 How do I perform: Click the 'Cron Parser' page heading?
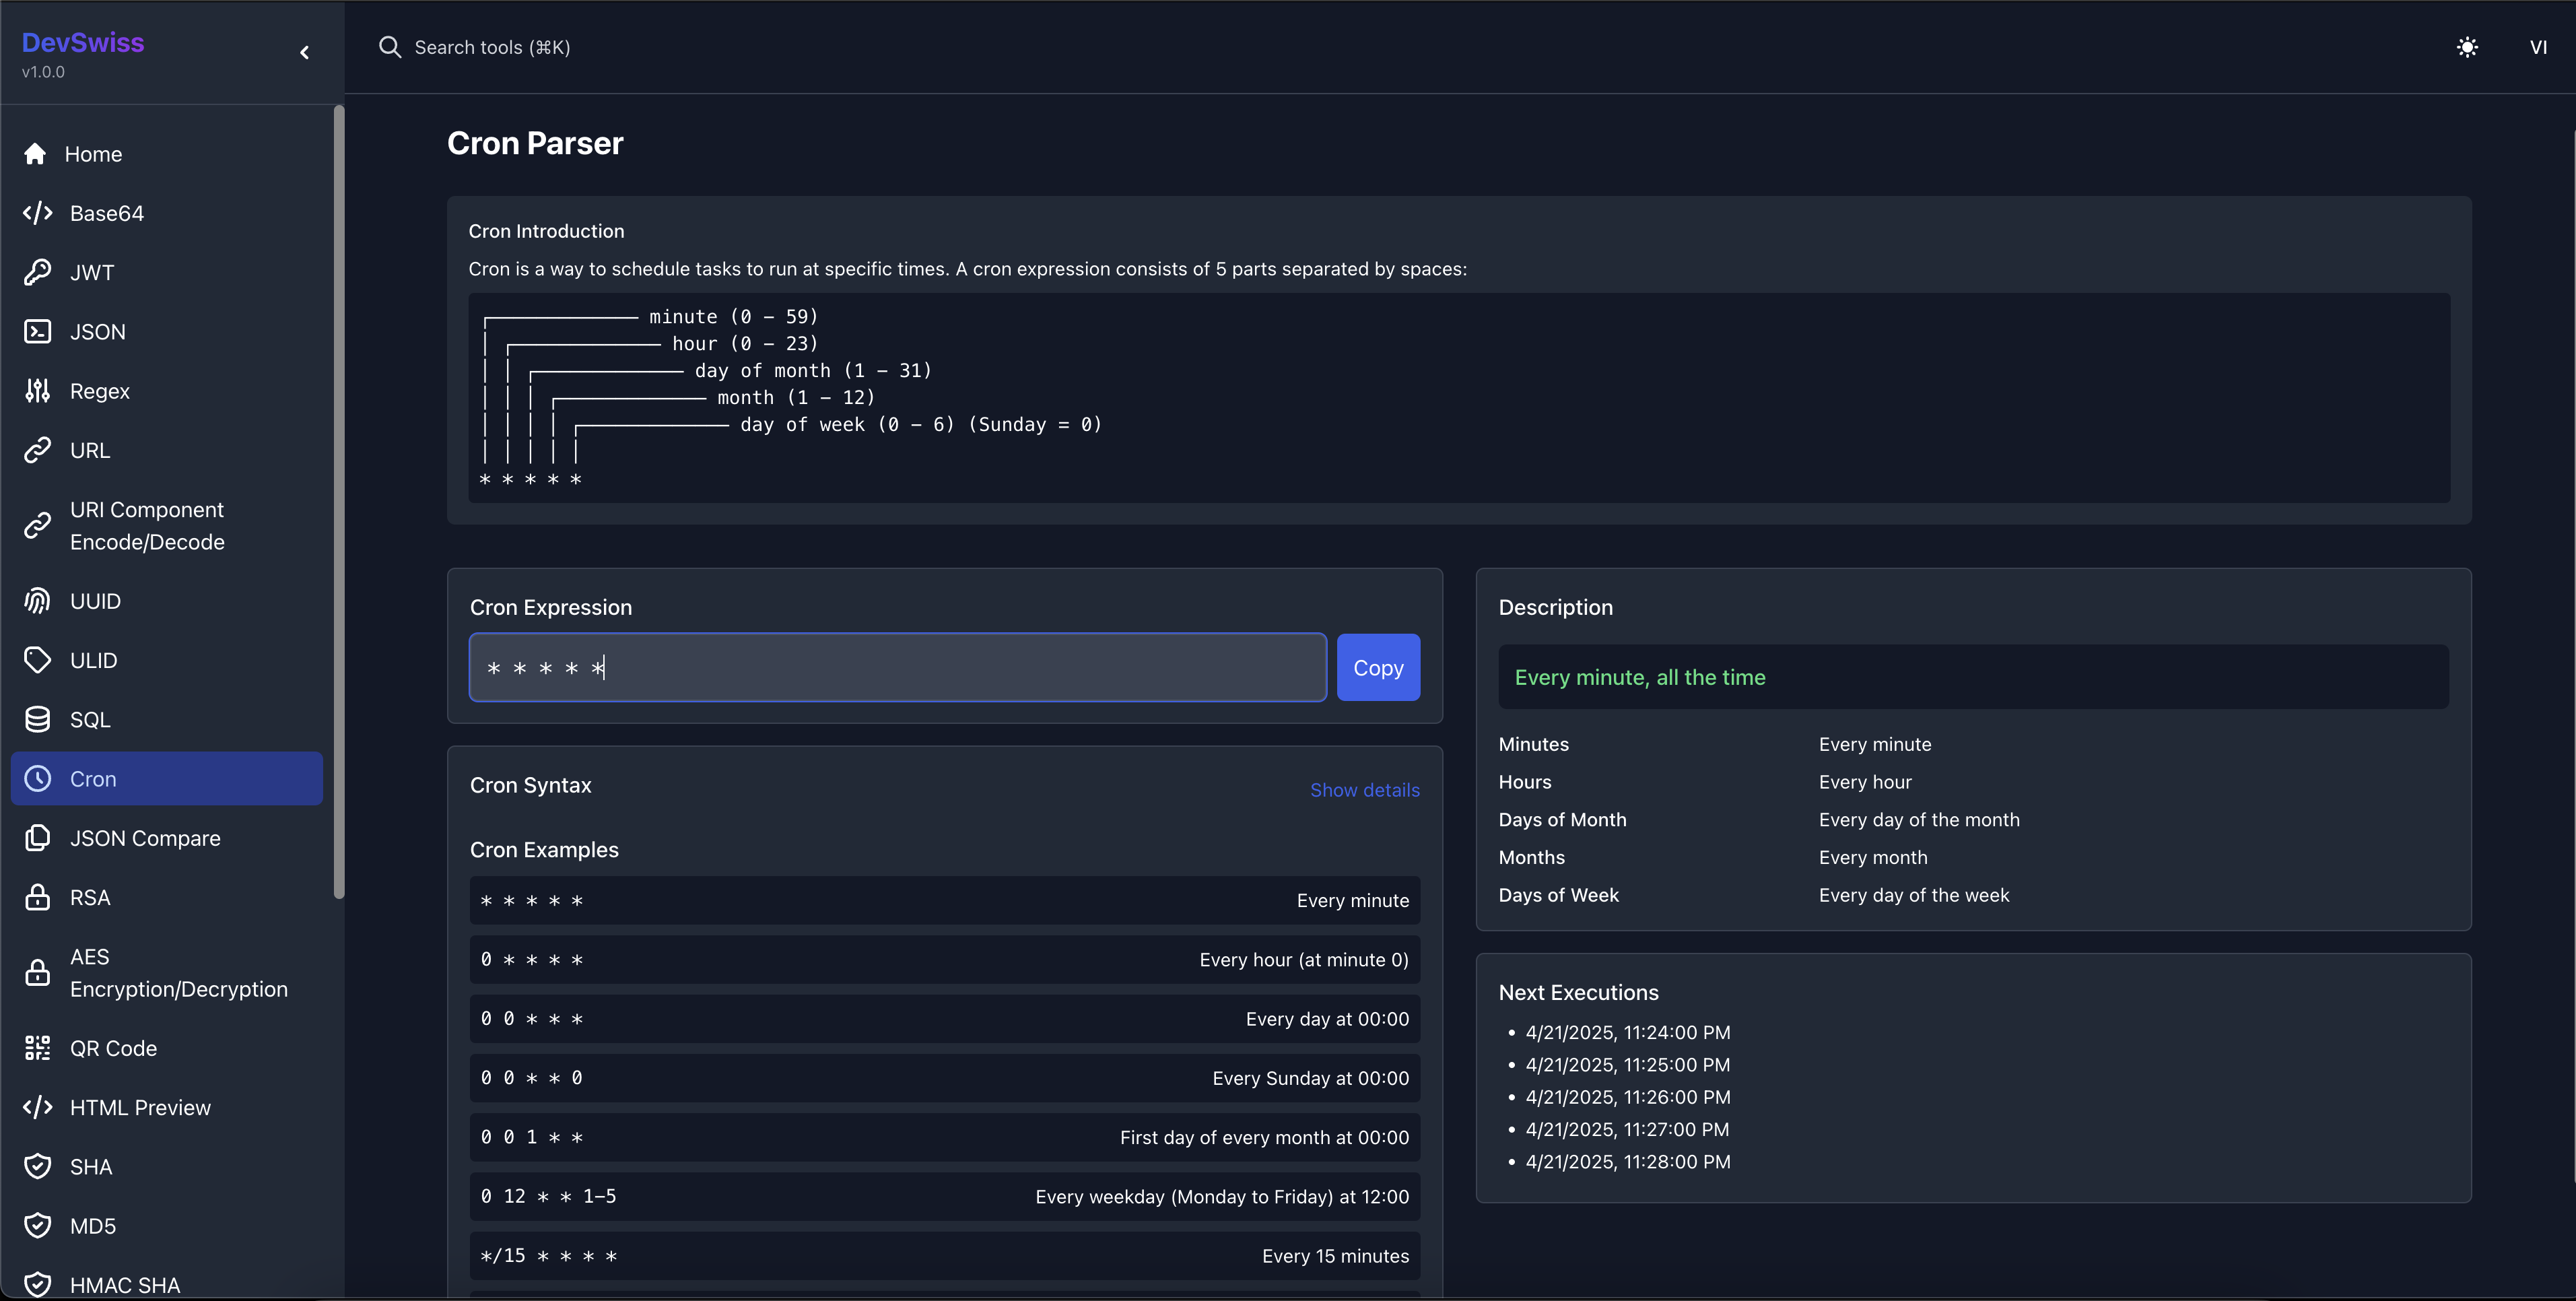pyautogui.click(x=535, y=143)
